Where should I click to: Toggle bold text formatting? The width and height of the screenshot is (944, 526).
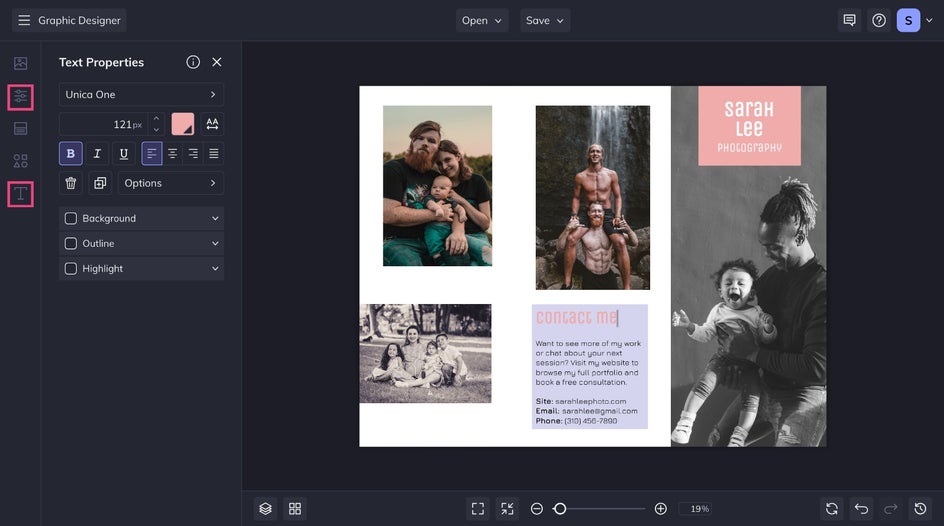[x=70, y=153]
